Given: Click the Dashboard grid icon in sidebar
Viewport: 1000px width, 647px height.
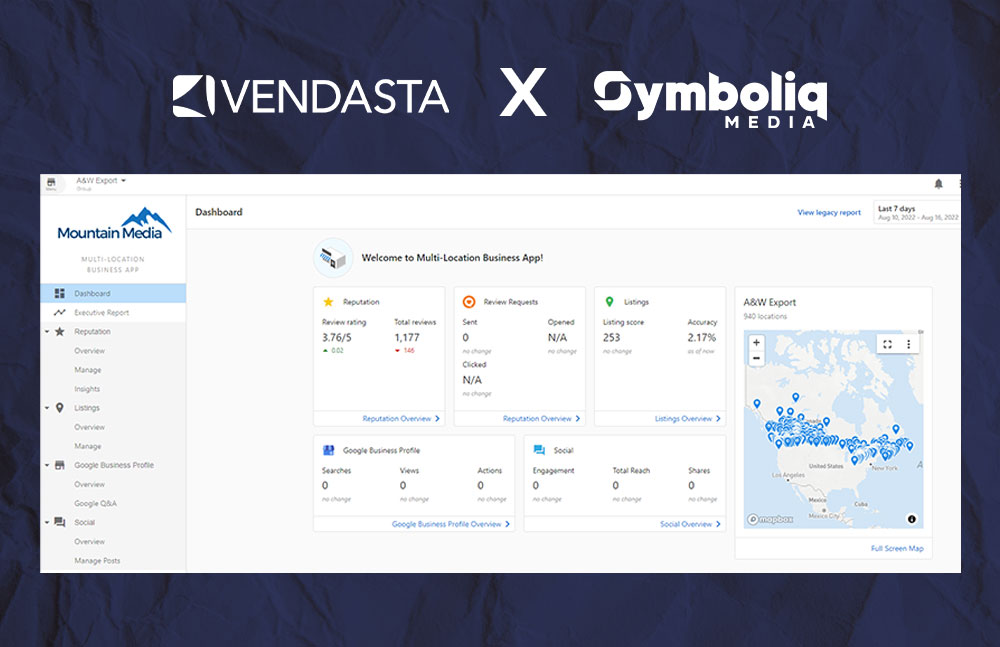Looking at the screenshot, I should pyautogui.click(x=59, y=294).
